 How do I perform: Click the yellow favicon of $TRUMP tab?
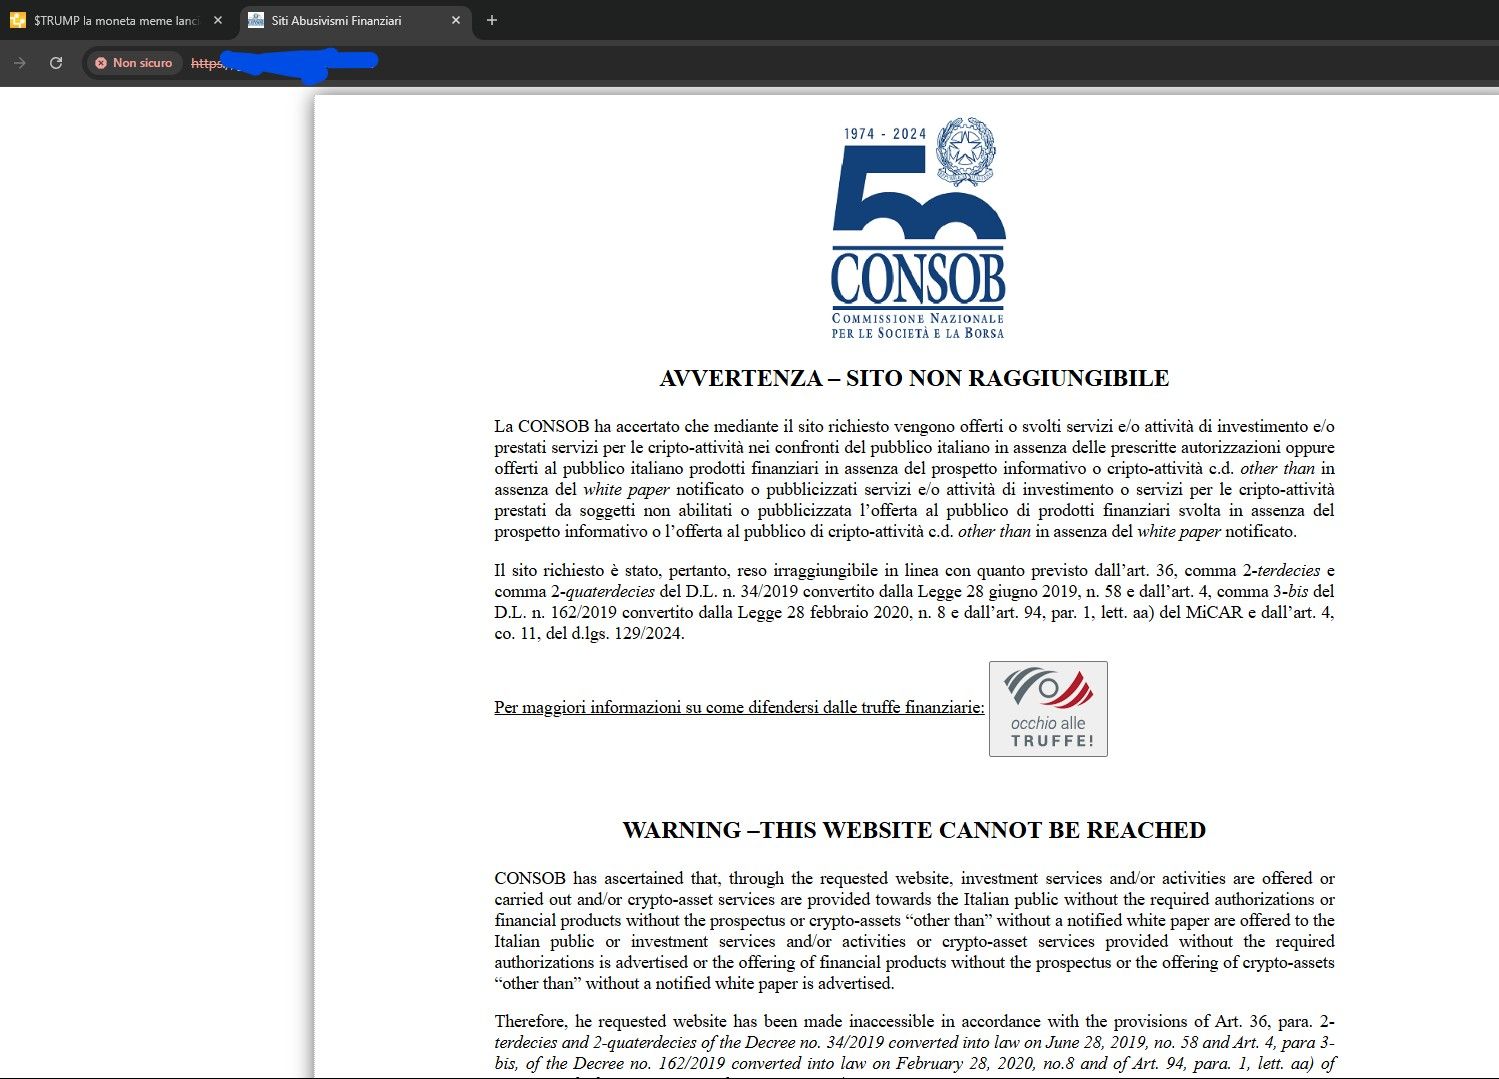(18, 20)
